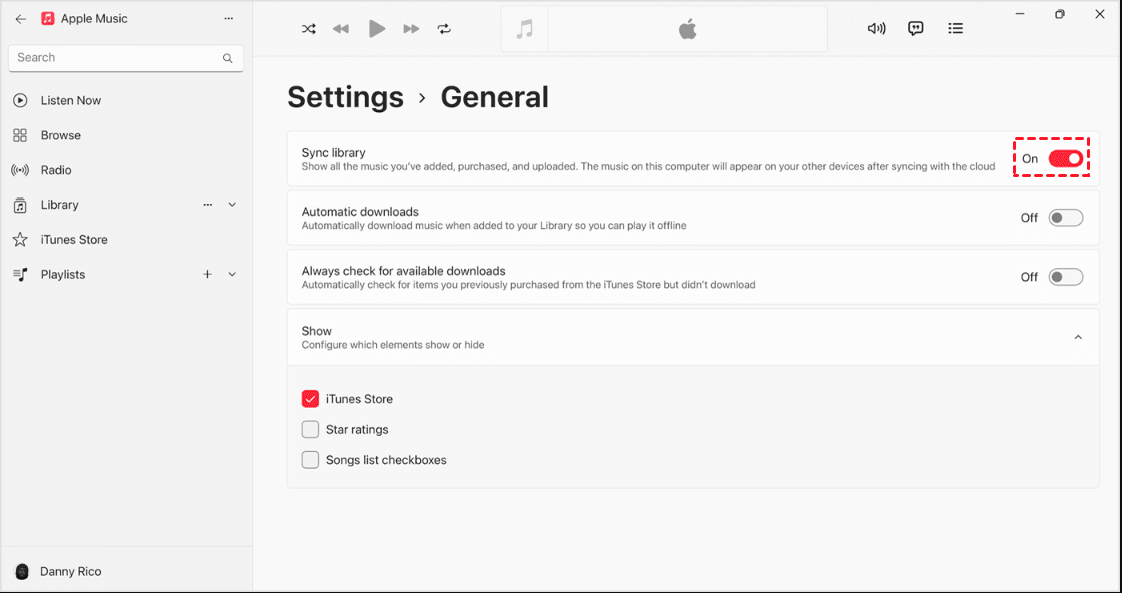Click the Apple Music app logo
The image size is (1122, 593).
click(48, 19)
